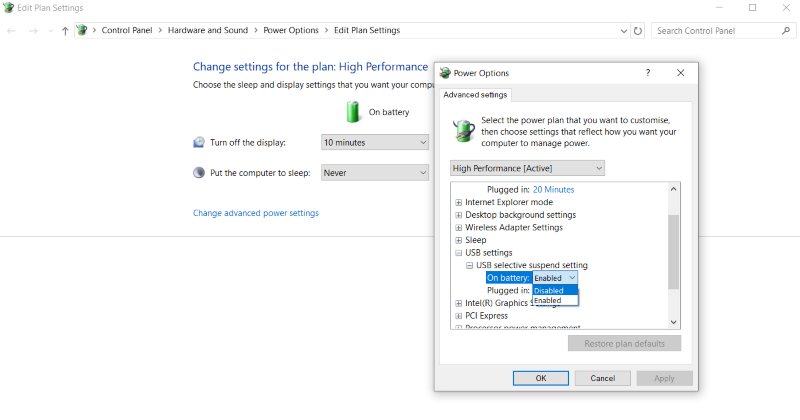The image size is (800, 420).
Task: Expand Wireless Adapter Settings
Action: [459, 228]
